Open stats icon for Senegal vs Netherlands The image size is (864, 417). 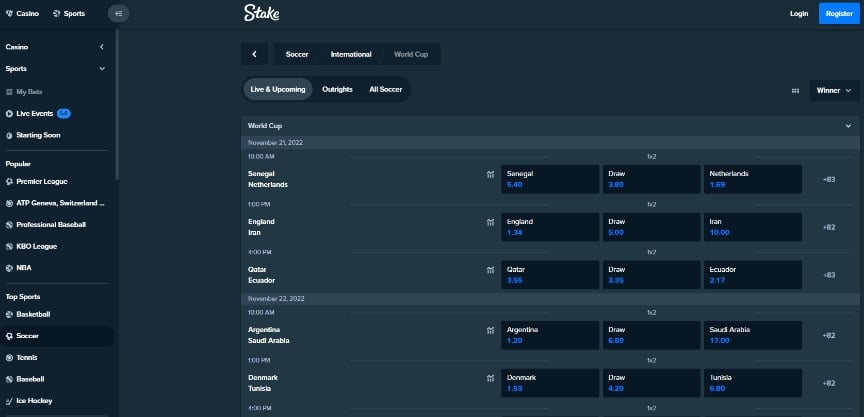coord(490,175)
